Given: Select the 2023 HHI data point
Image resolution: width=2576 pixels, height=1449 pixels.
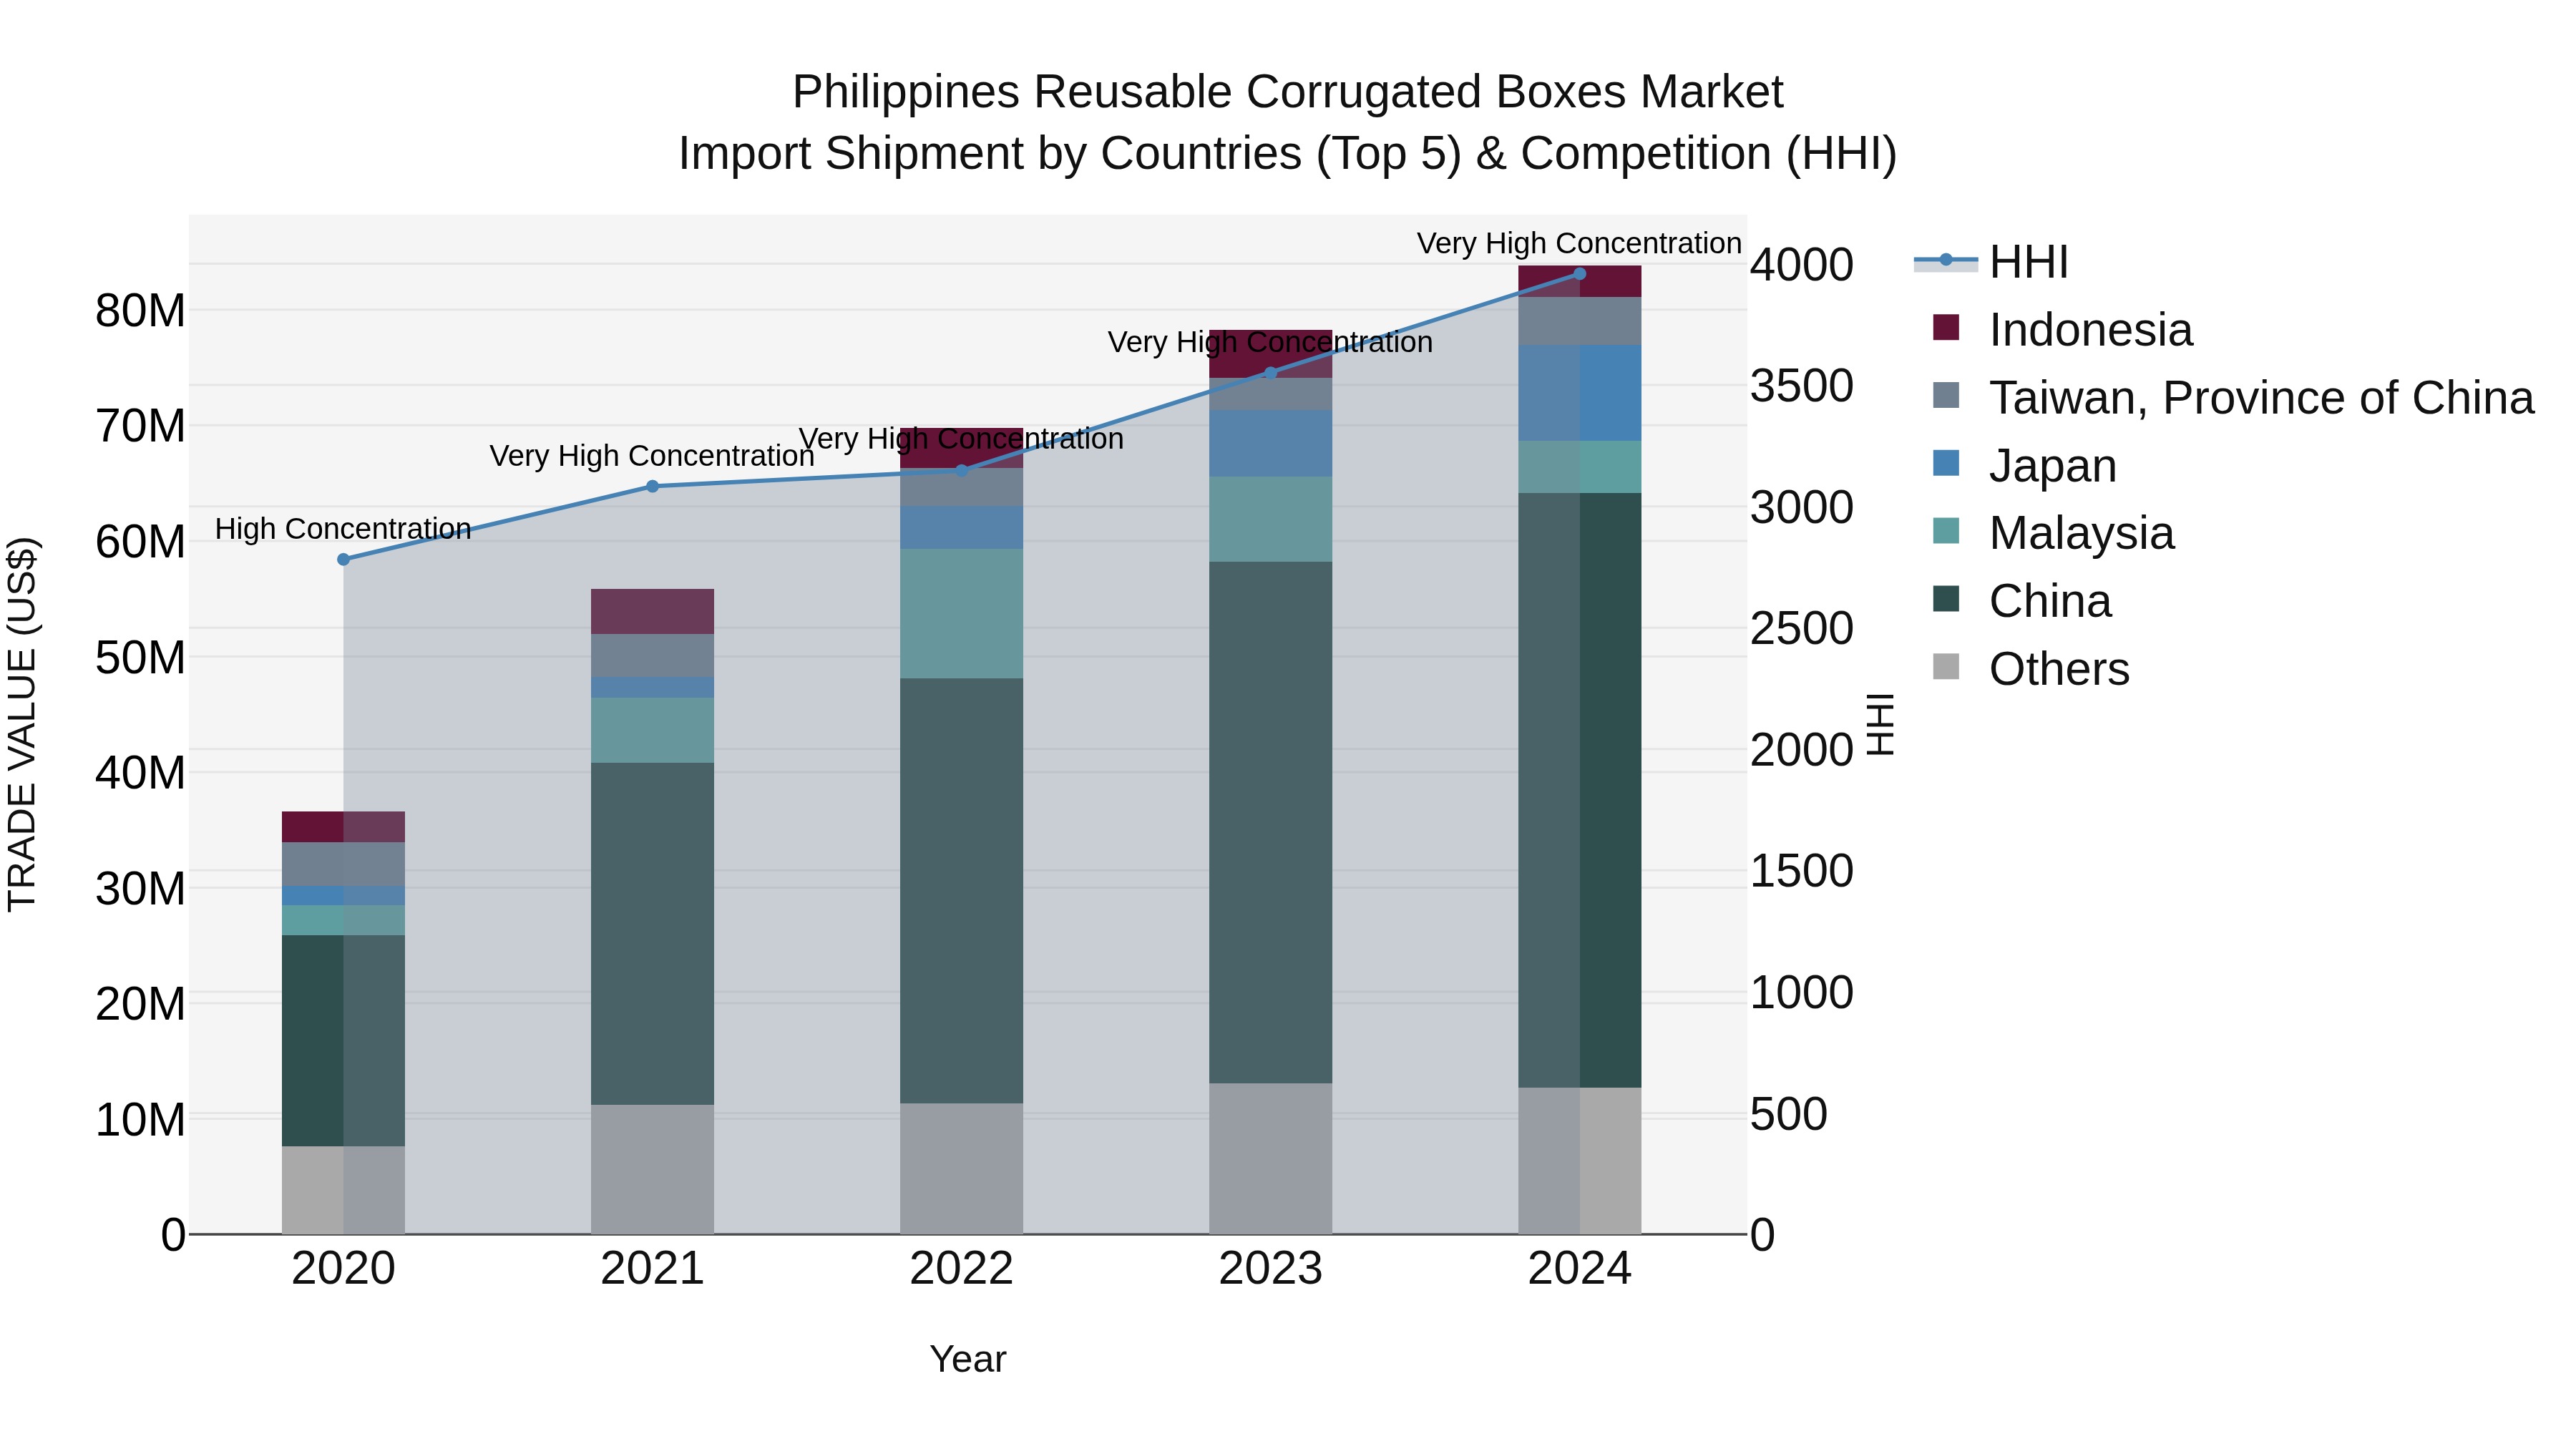Looking at the screenshot, I should click(x=1271, y=373).
